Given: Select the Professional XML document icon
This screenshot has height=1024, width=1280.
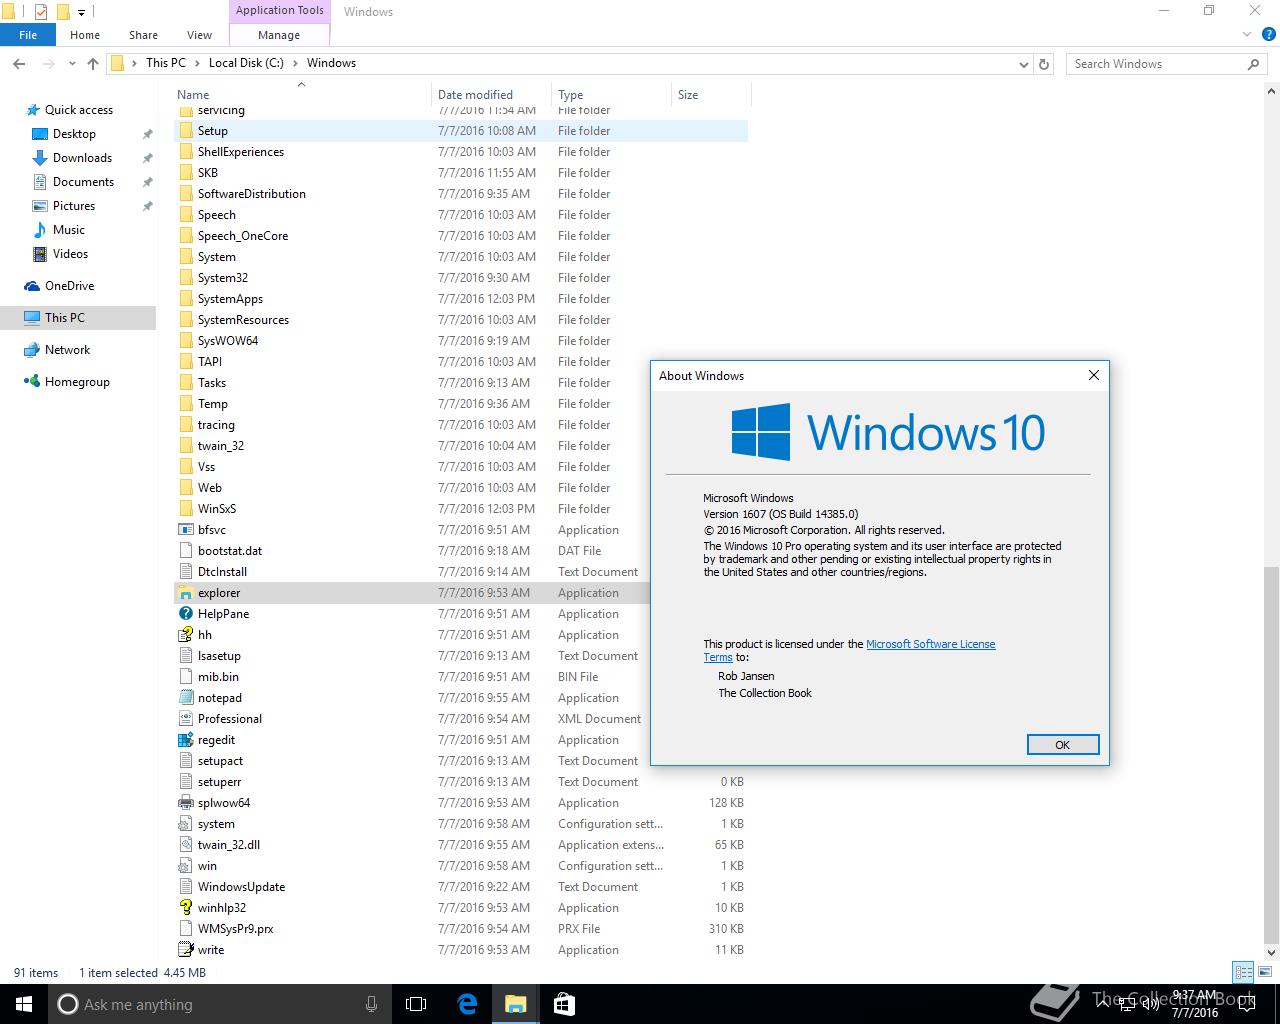Looking at the screenshot, I should click(x=185, y=719).
